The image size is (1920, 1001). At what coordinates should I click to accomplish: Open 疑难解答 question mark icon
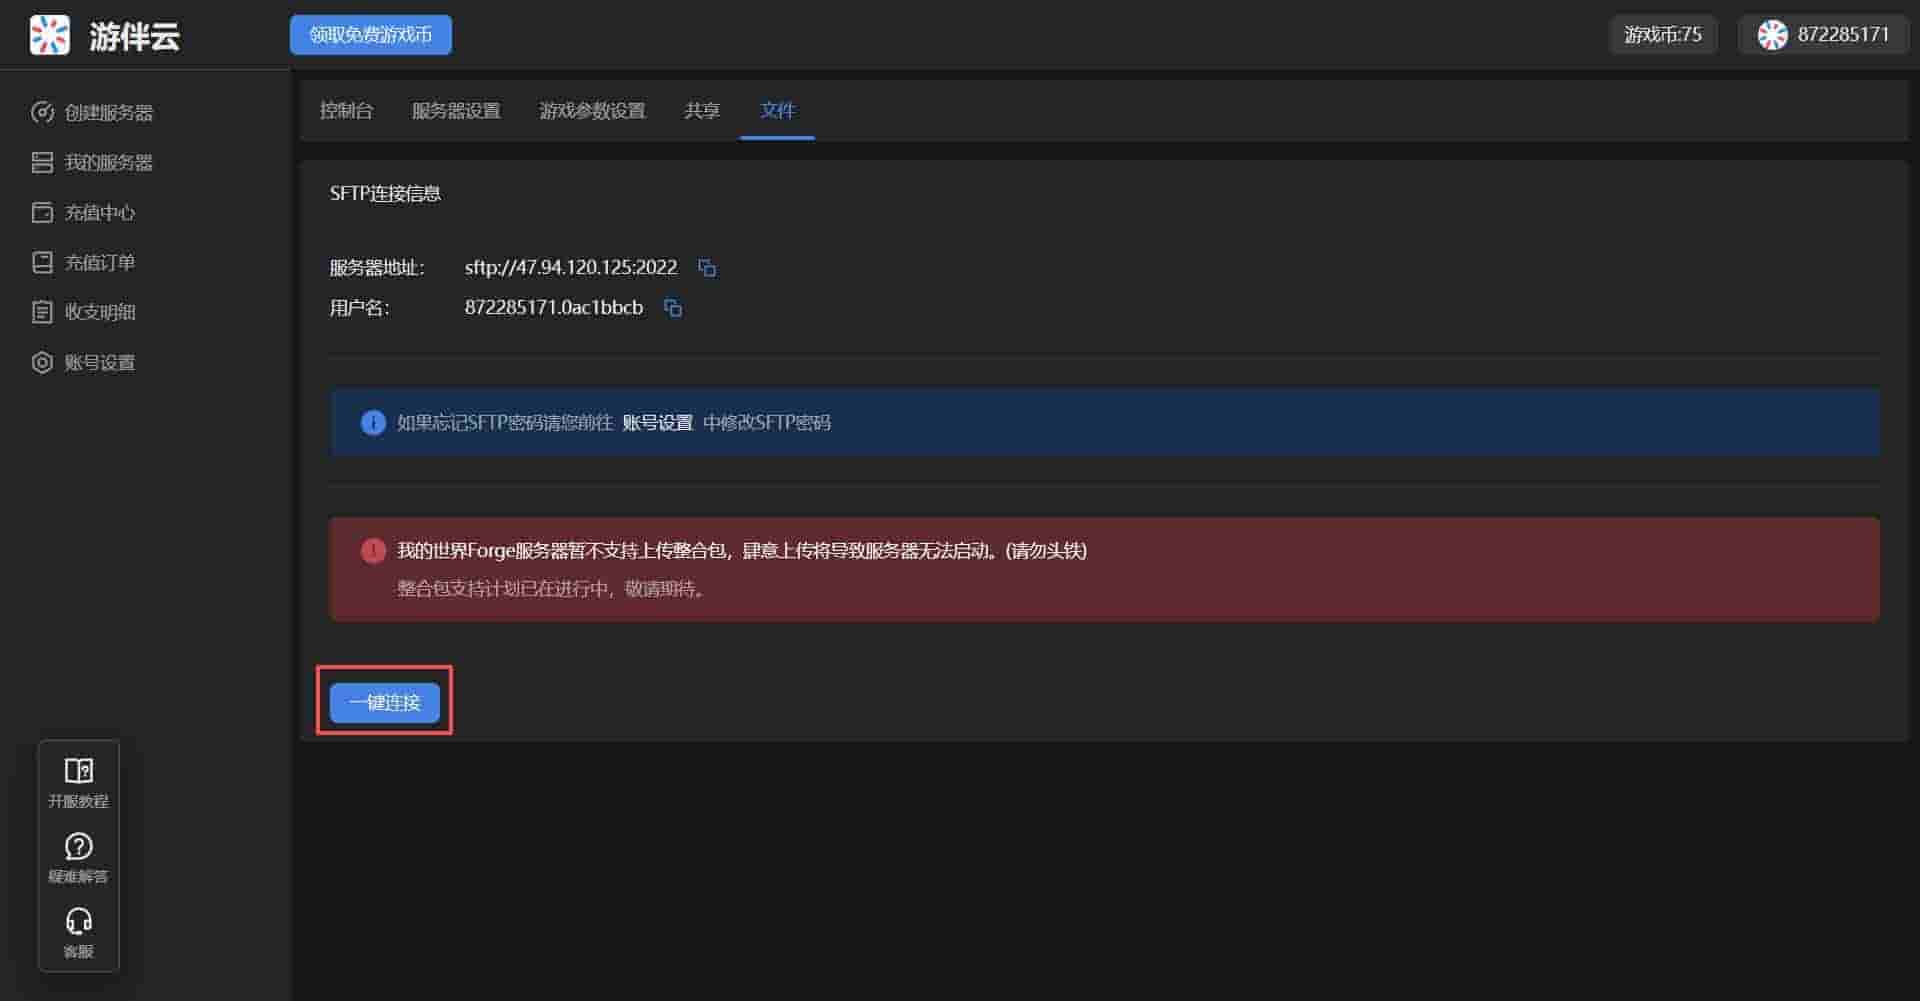pos(79,846)
